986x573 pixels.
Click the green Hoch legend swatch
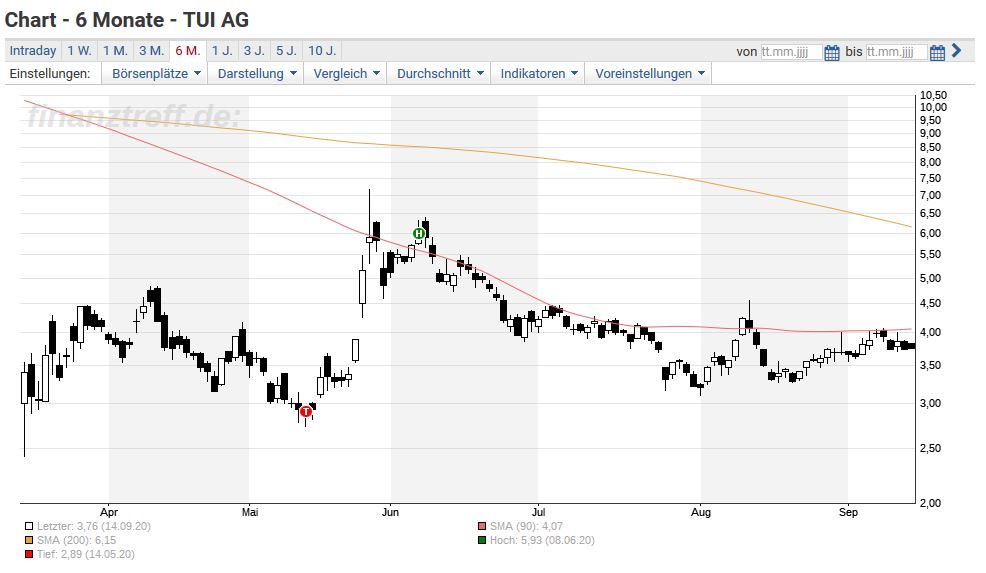[482, 540]
